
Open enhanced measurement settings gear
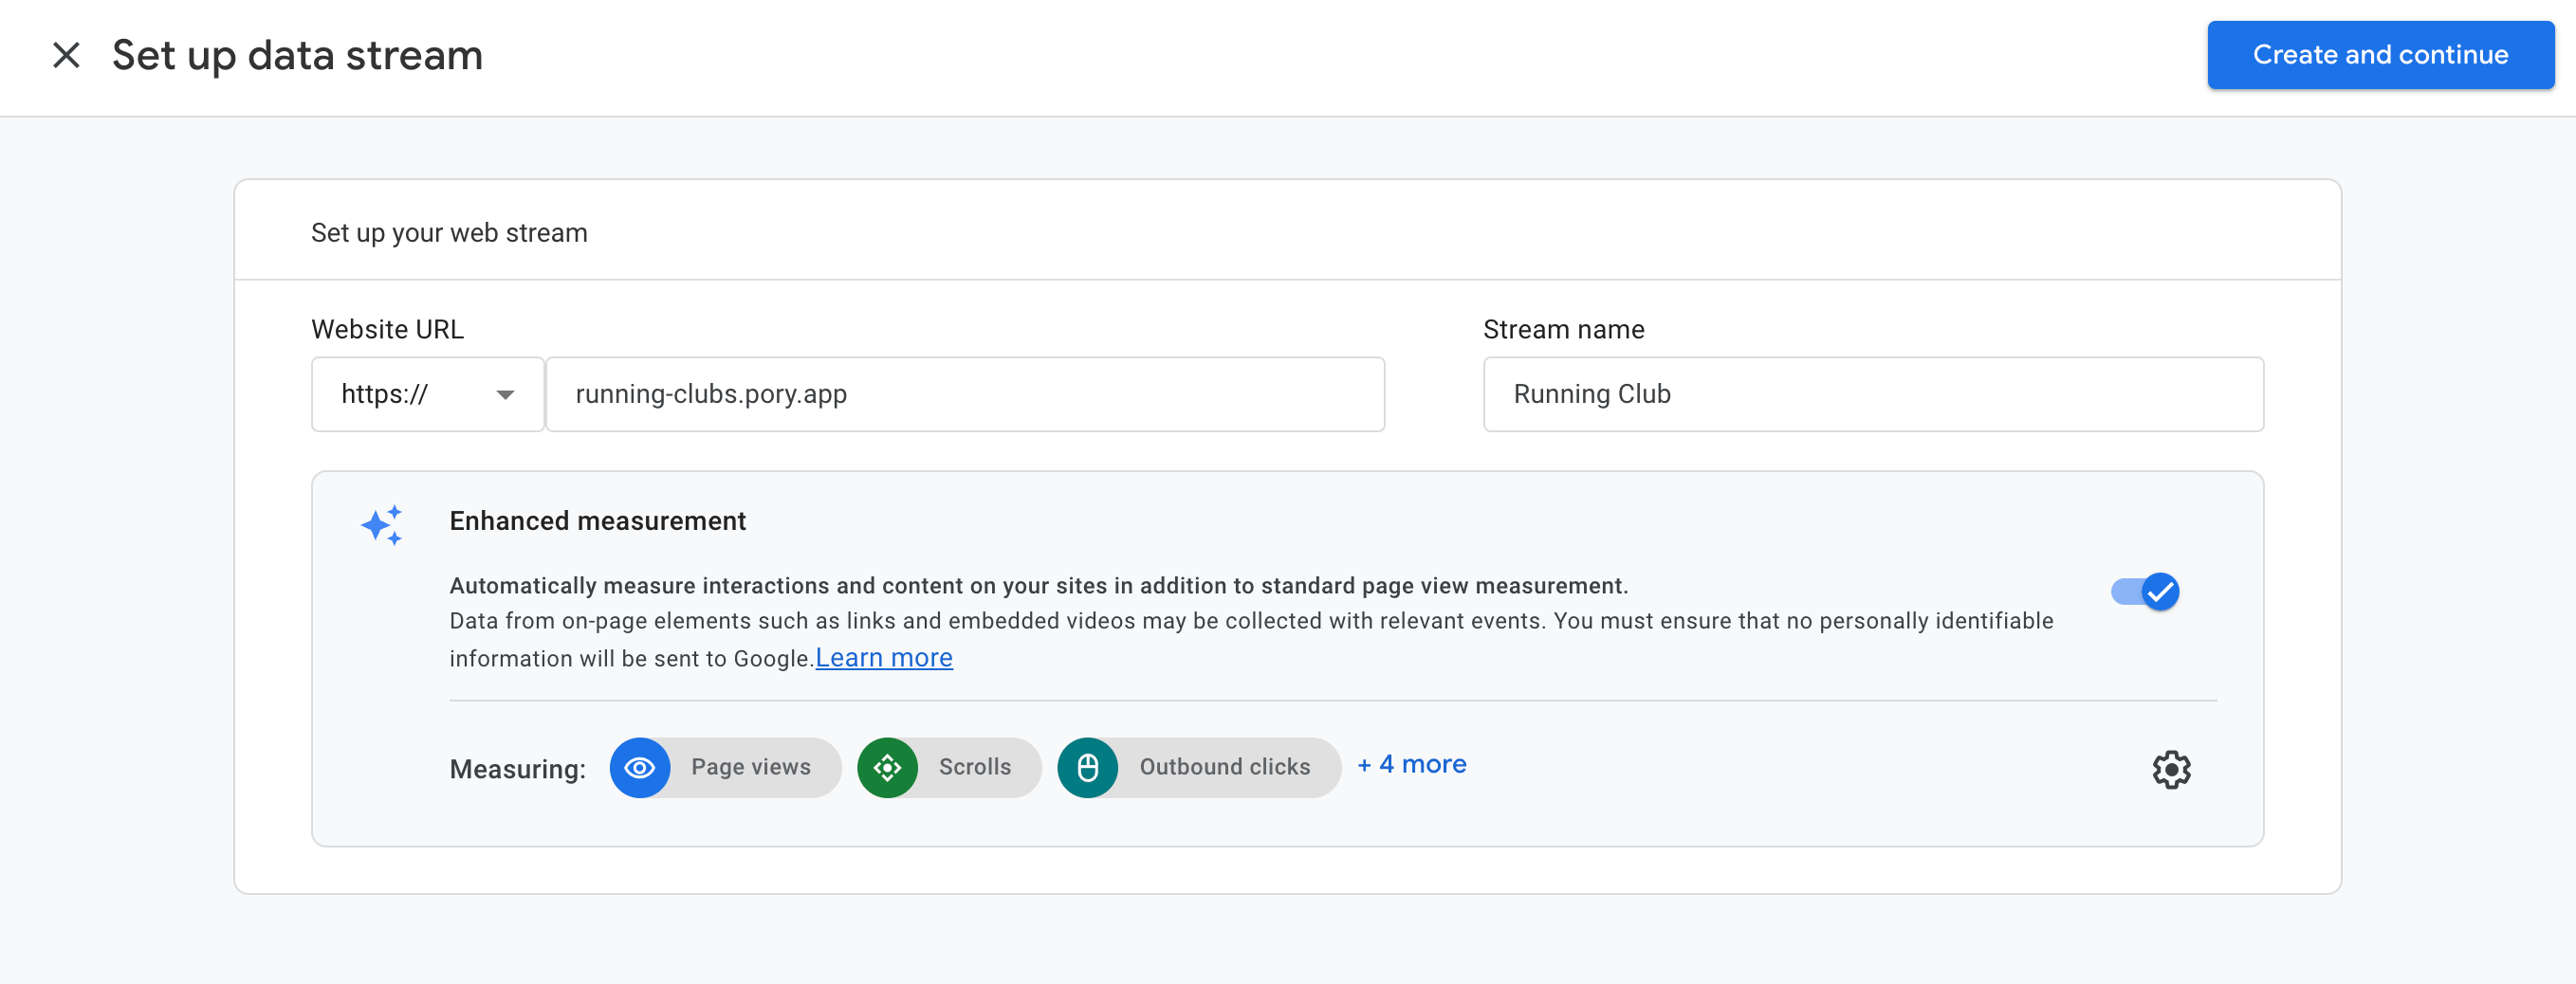2171,770
